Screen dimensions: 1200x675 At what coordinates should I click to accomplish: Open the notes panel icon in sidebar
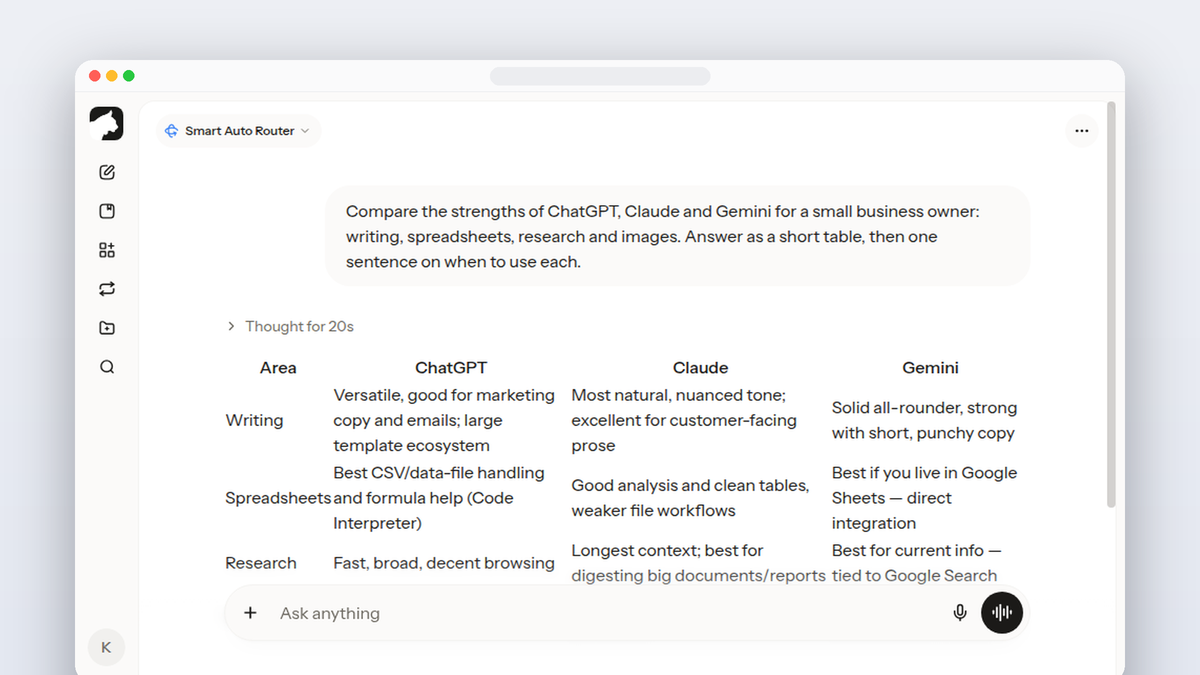107,211
